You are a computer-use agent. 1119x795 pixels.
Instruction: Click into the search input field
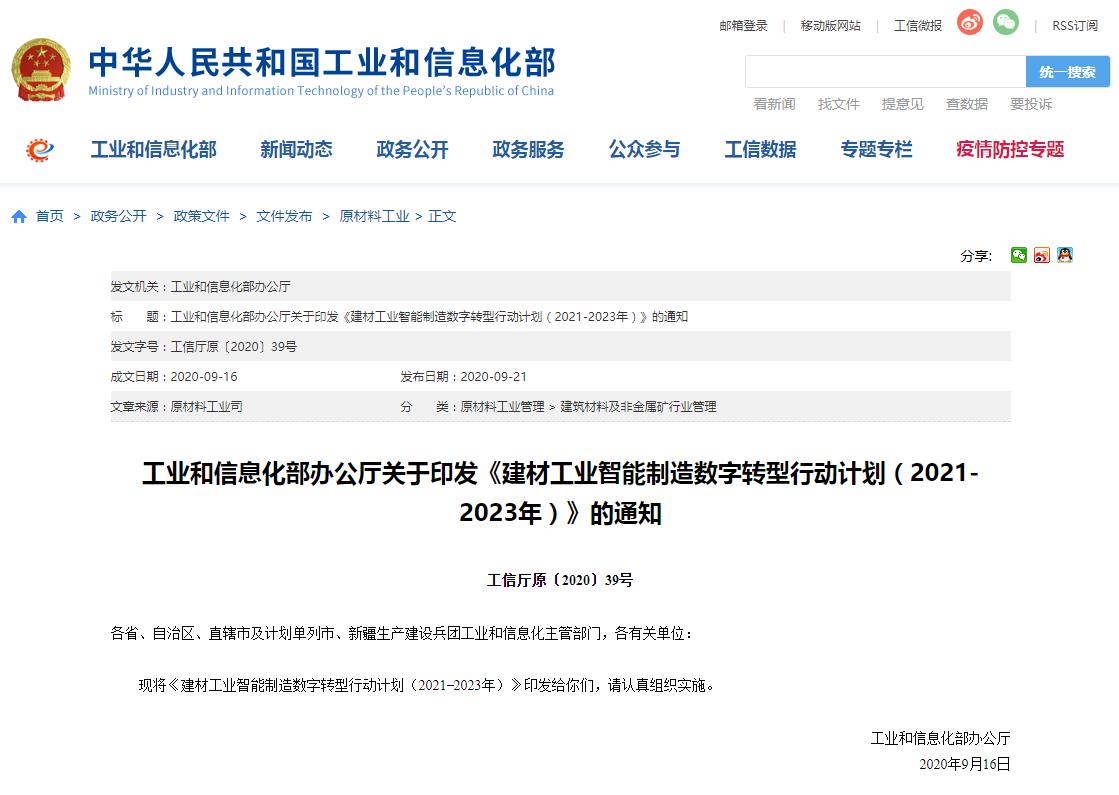[885, 72]
